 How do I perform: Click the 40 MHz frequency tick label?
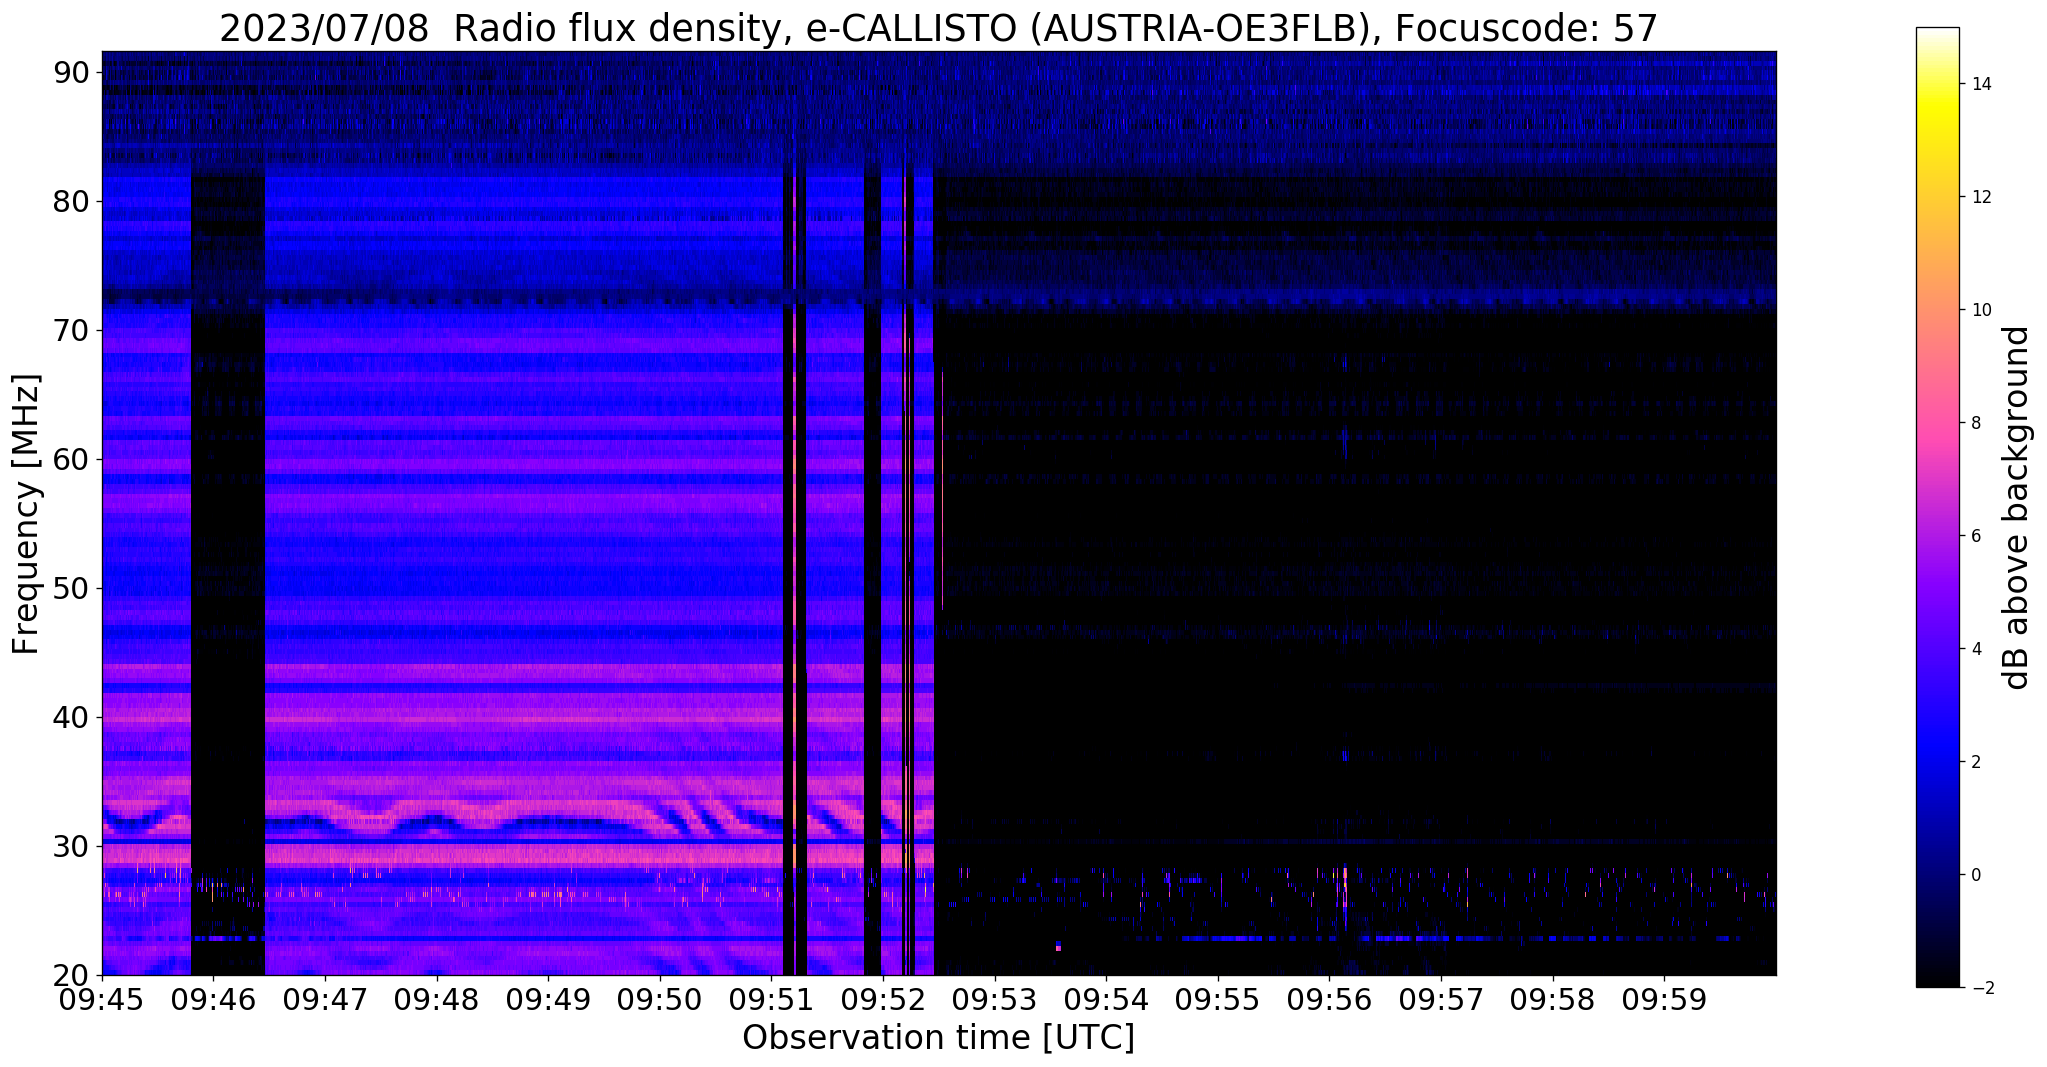(71, 717)
